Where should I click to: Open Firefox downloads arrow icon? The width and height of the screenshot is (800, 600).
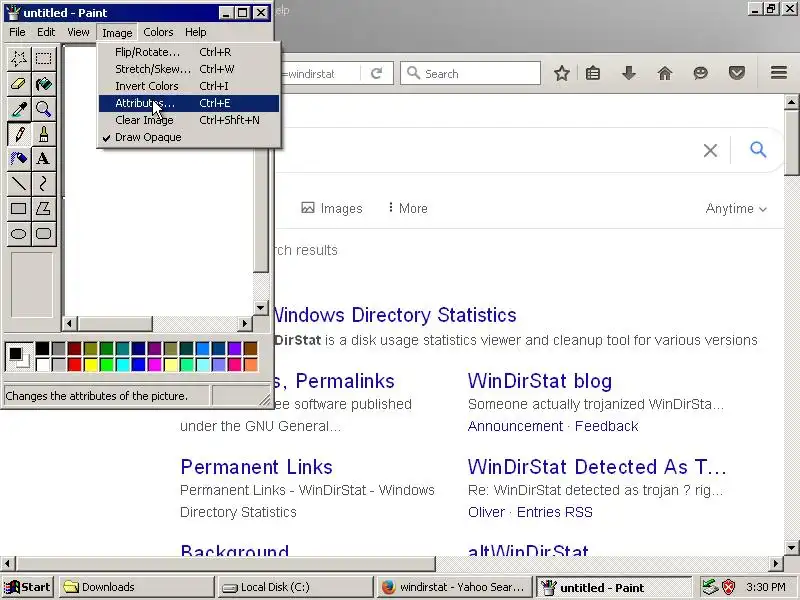pyautogui.click(x=629, y=73)
